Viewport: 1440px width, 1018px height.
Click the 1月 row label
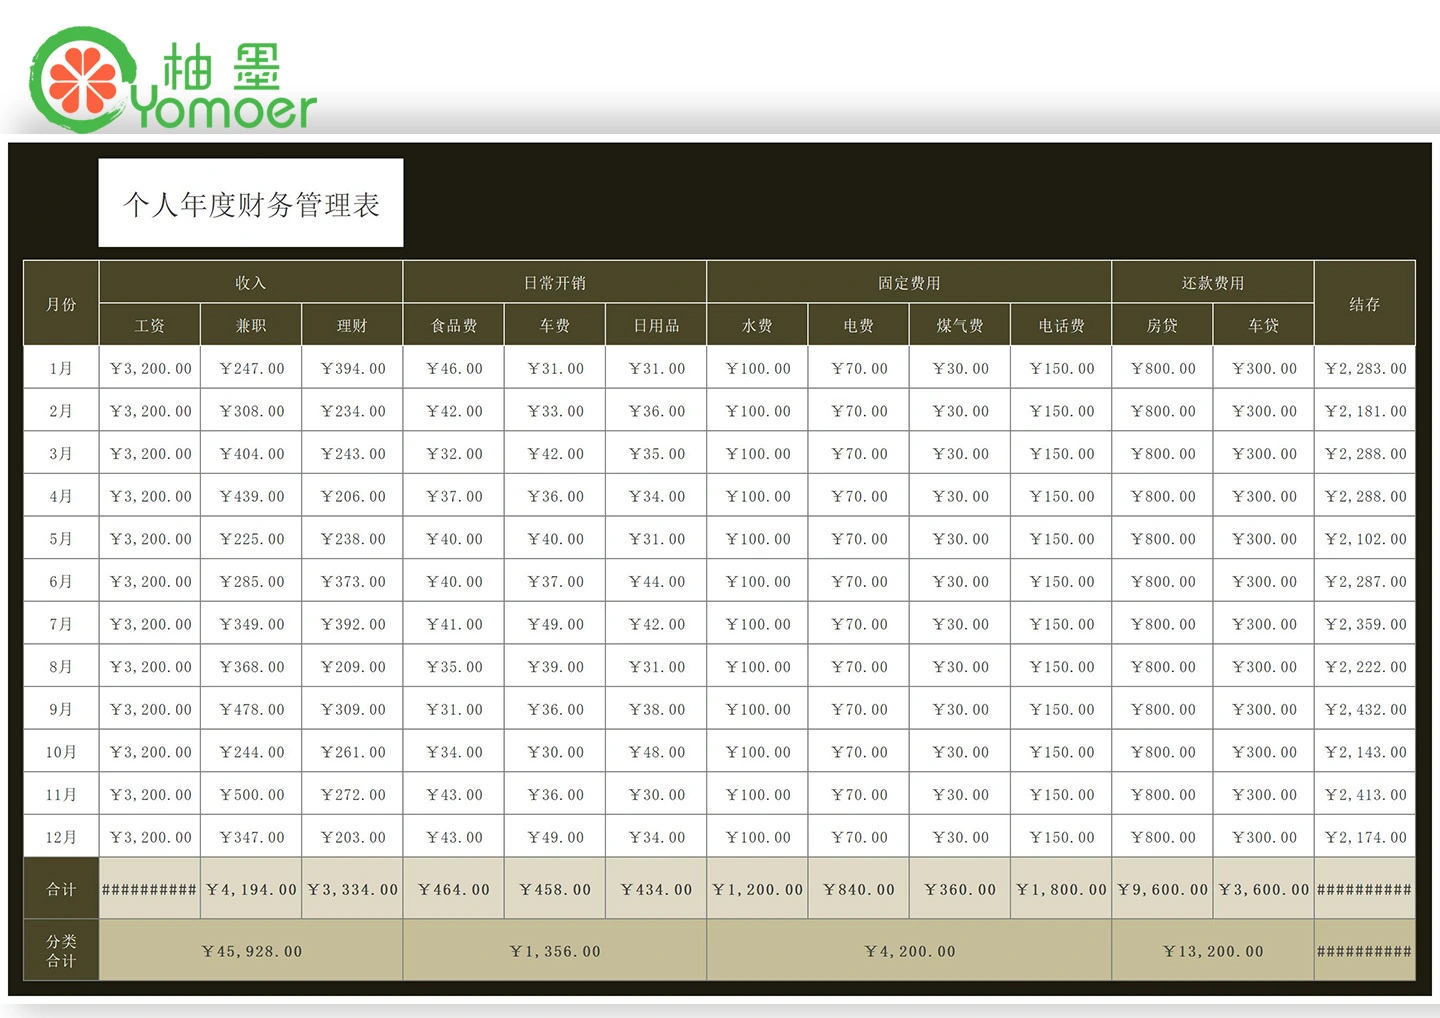61,369
